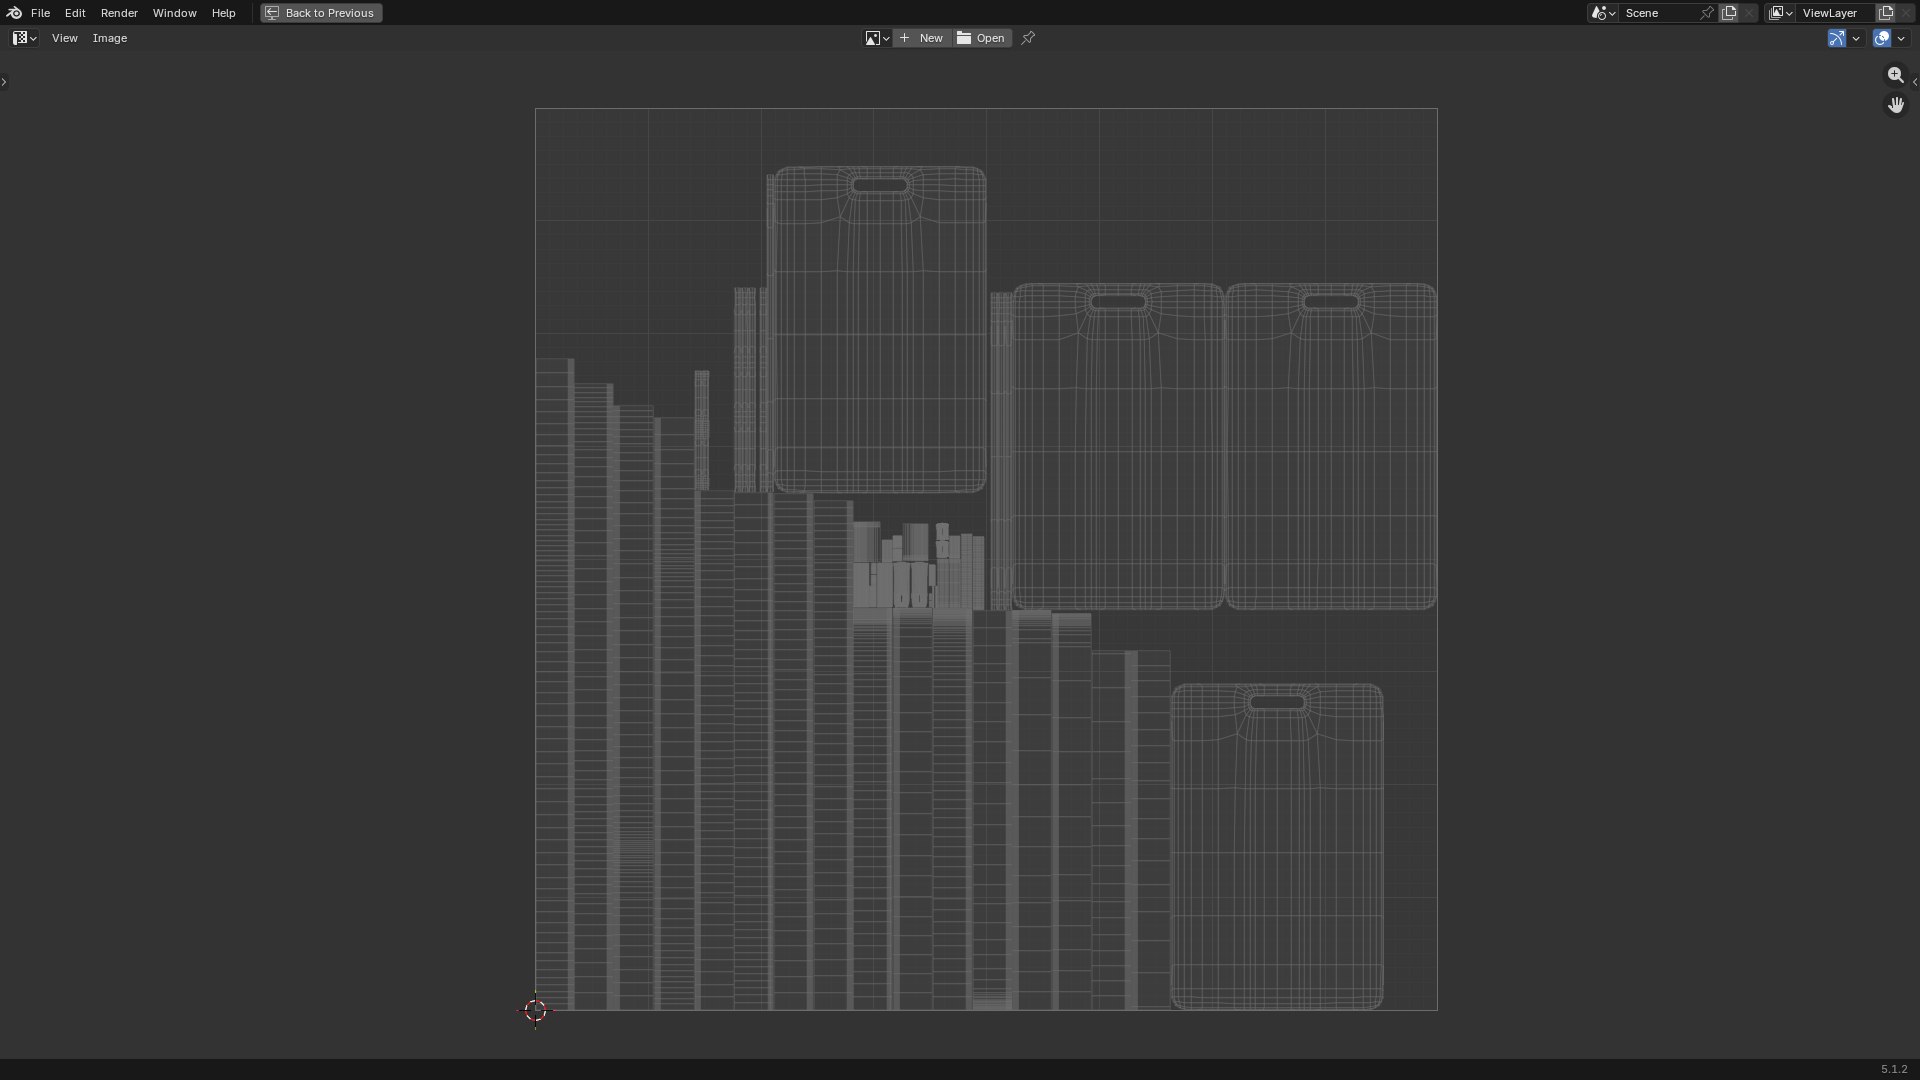
Task: Open the editor type dropdown
Action: (x=25, y=38)
